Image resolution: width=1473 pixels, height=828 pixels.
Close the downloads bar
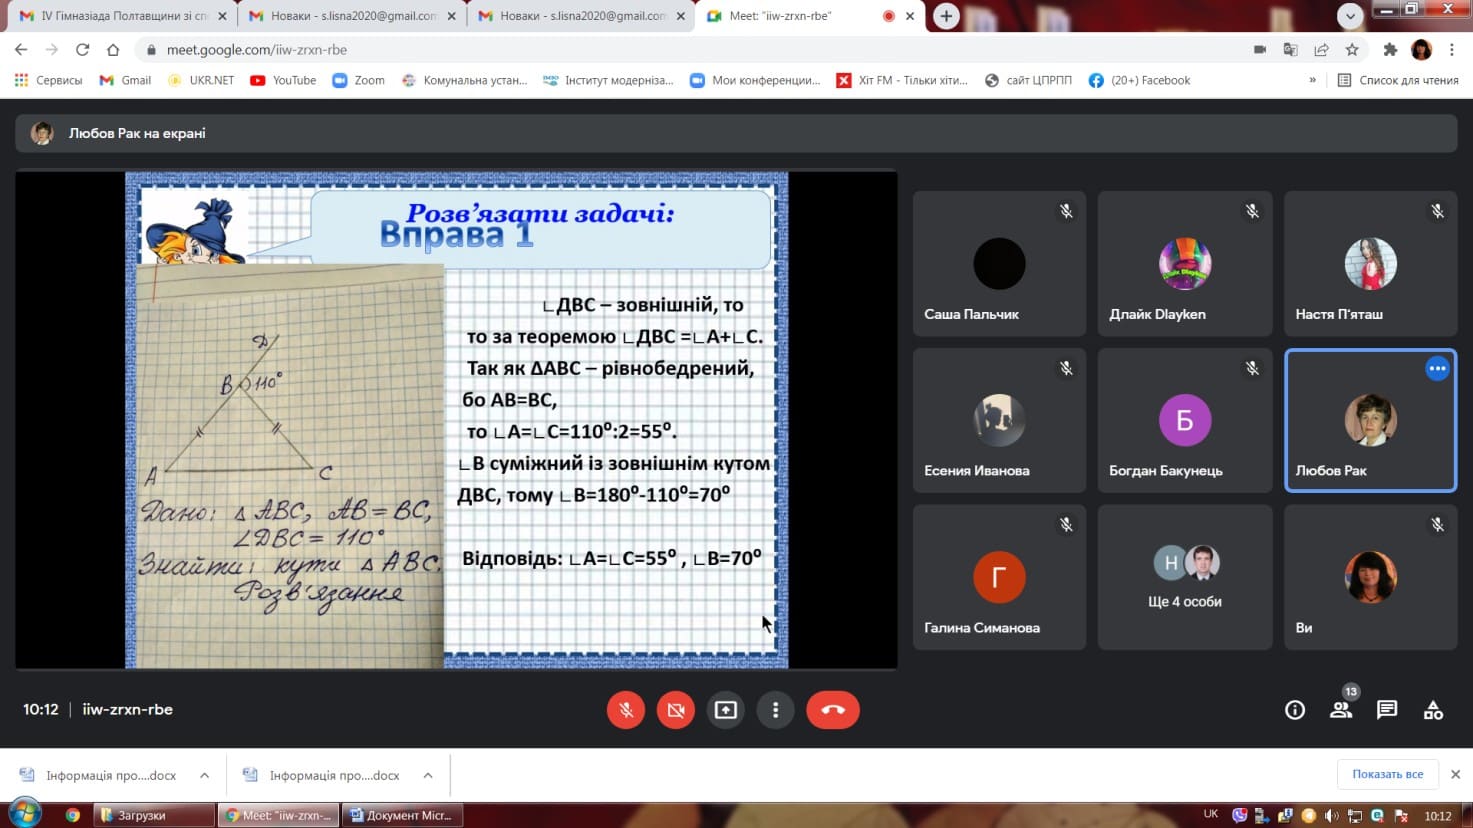(1455, 774)
